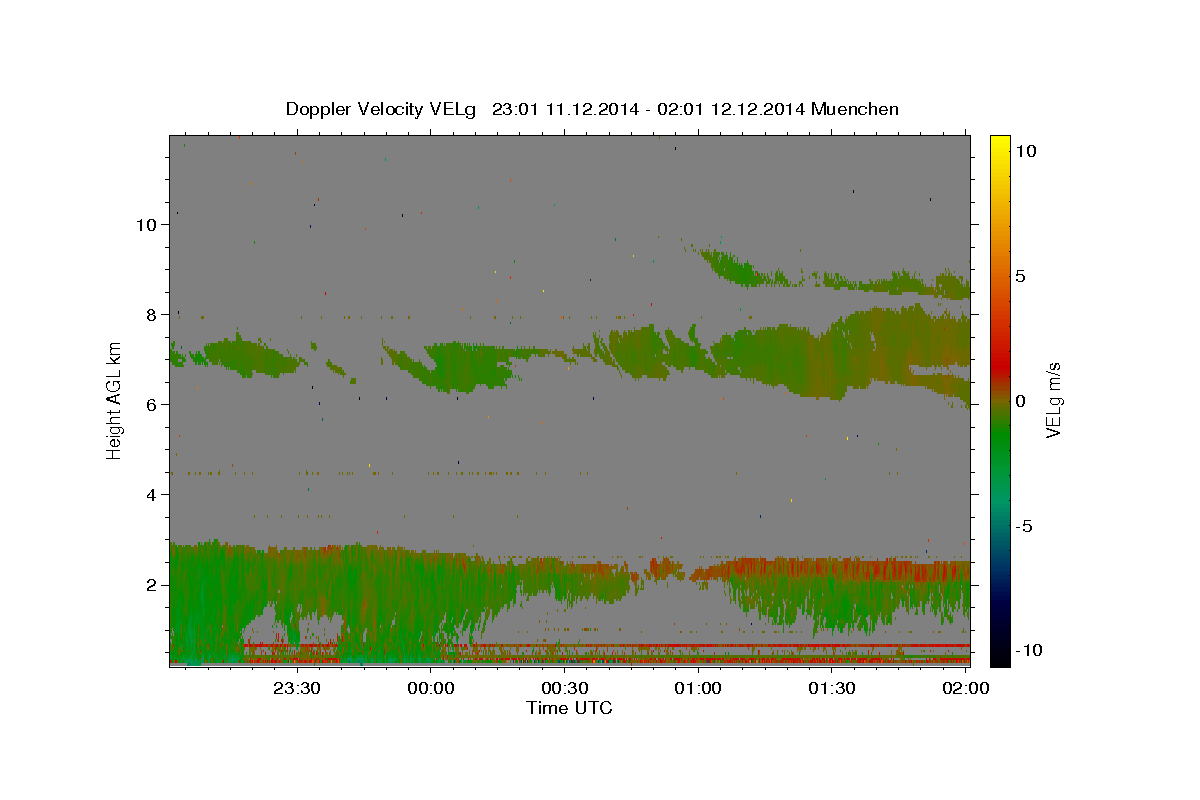This screenshot has width=1200, height=800.
Task: Click the height tick label 2
Action: [152, 585]
